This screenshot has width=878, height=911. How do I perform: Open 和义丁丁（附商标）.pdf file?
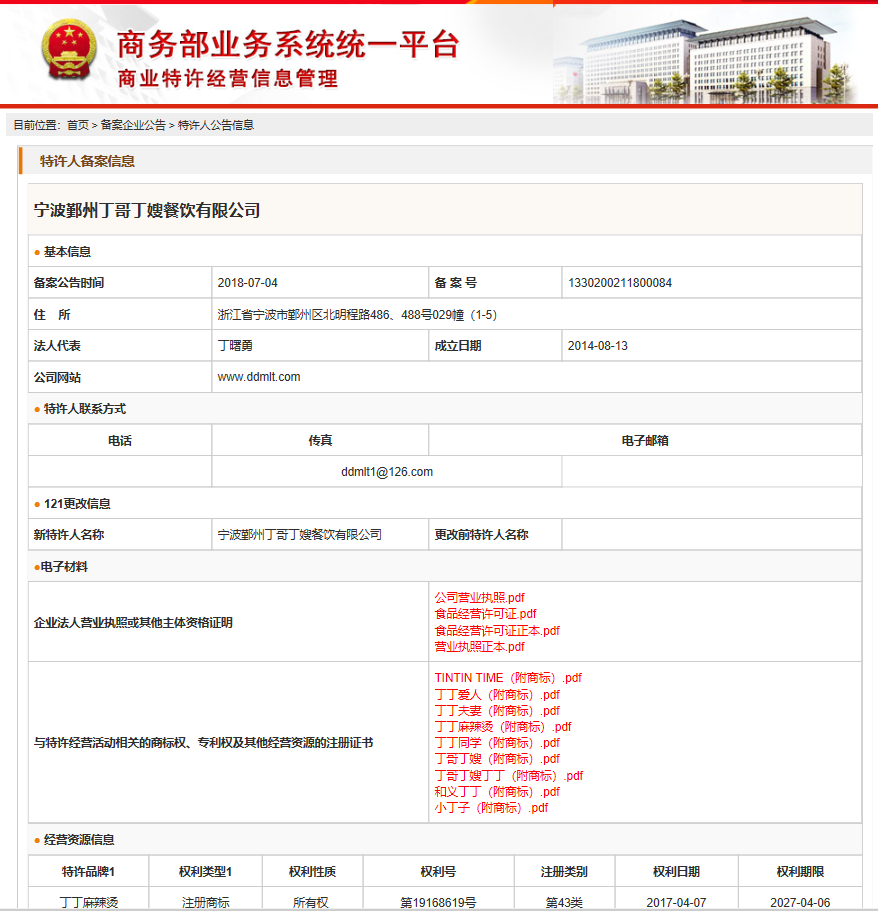tap(497, 792)
